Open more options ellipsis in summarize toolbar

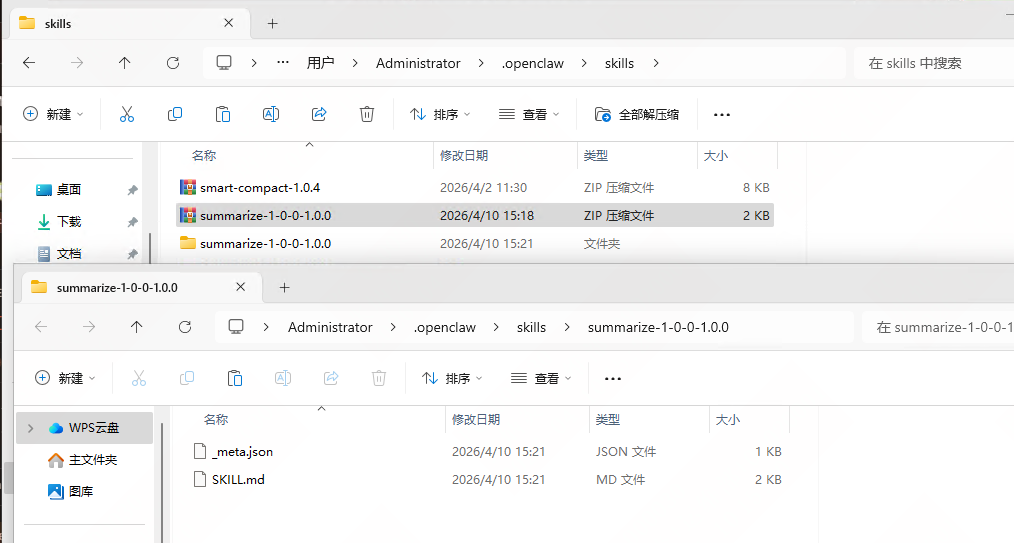pos(612,378)
